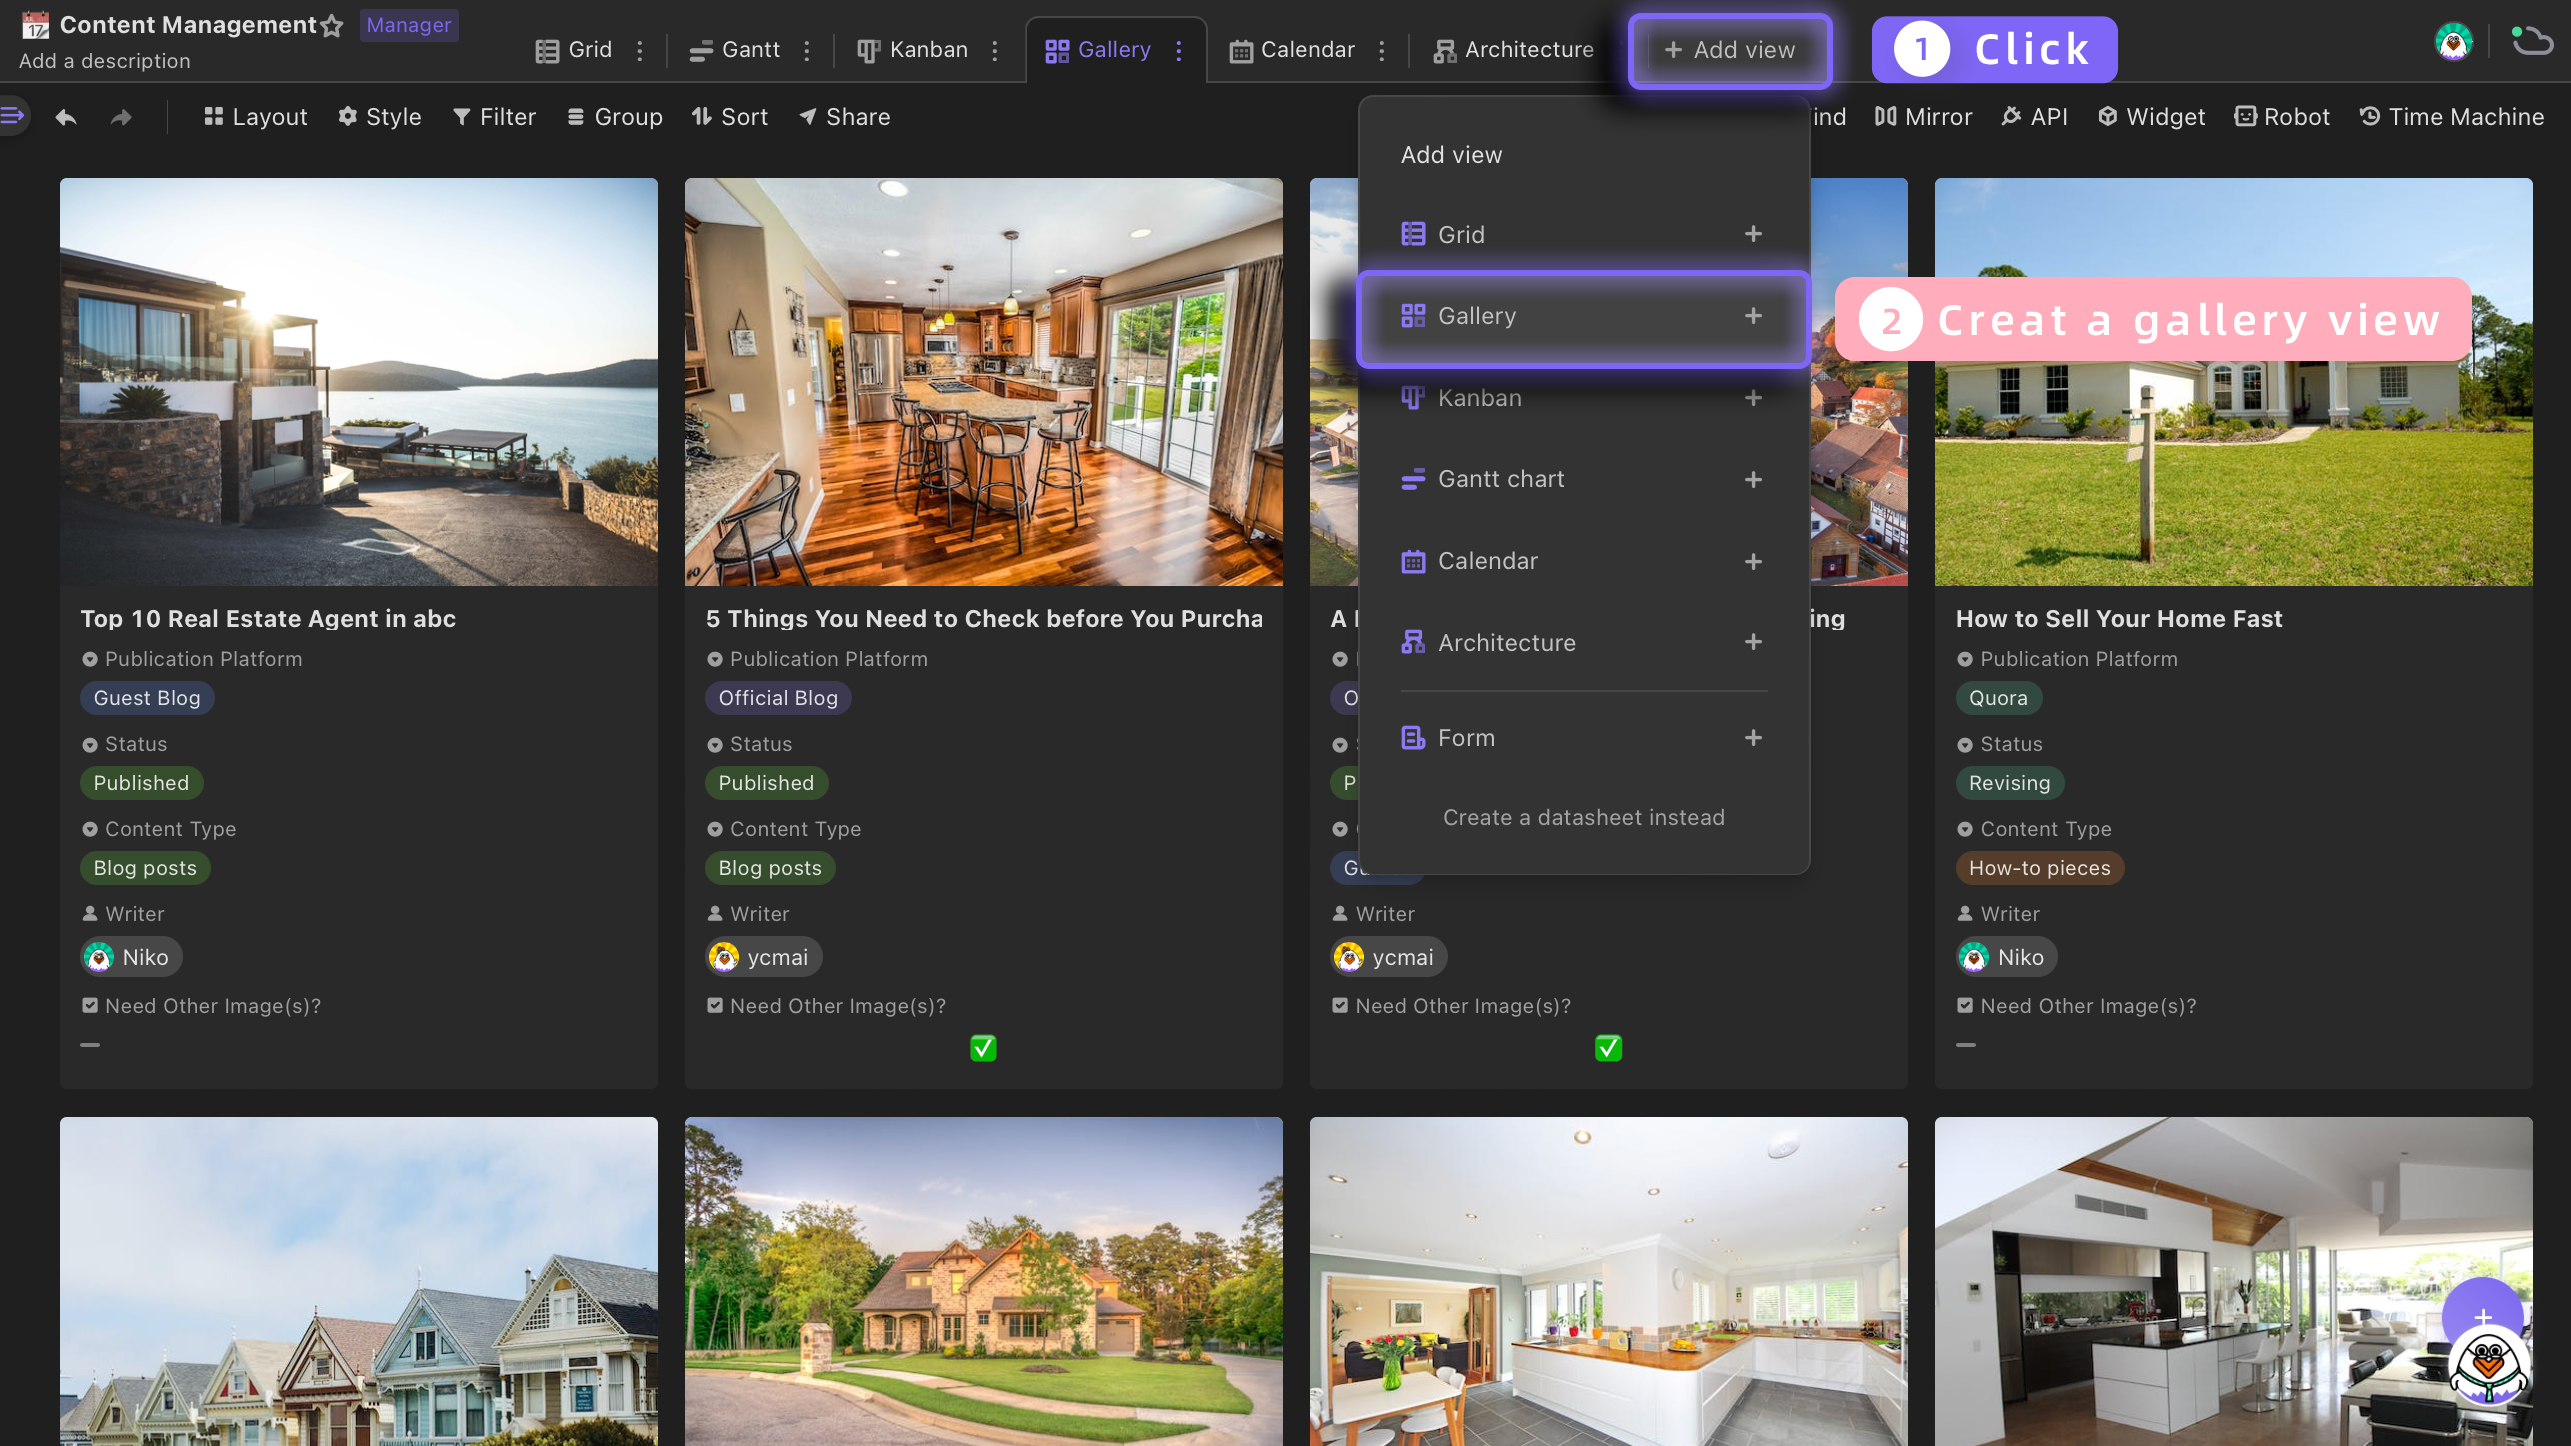Click the Quora platform tag

(x=1998, y=698)
